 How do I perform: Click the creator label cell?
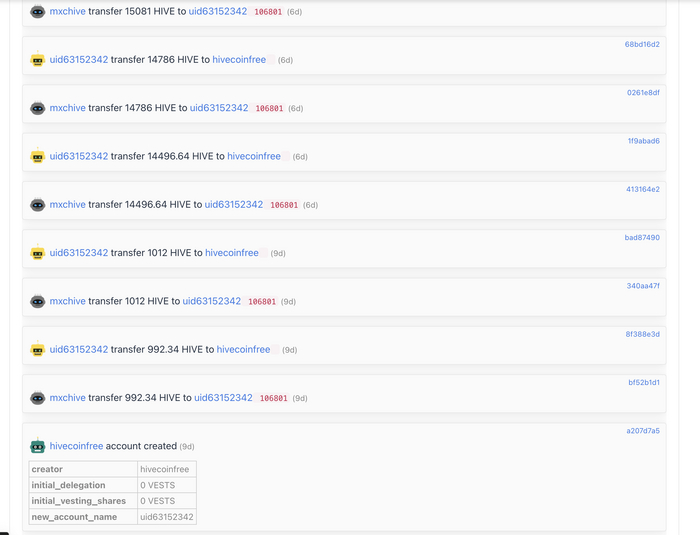point(83,469)
